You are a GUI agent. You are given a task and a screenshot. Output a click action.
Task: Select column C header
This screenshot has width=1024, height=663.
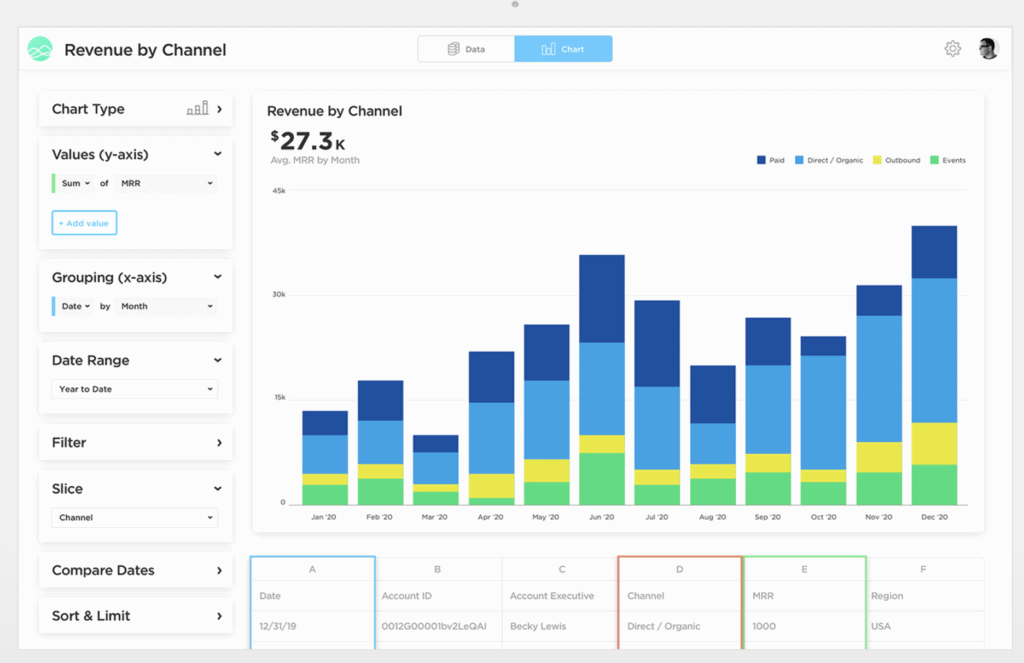[x=562, y=570]
